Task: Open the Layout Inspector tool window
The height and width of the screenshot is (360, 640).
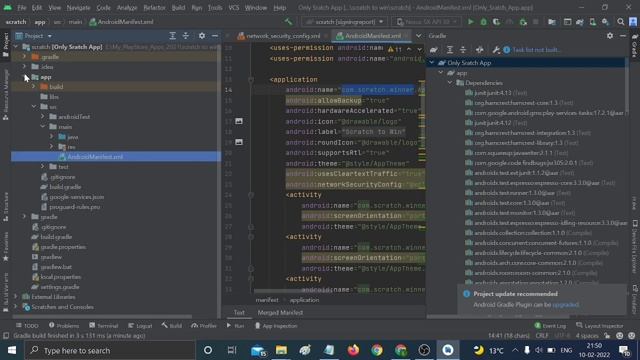Action: click(x=600, y=326)
